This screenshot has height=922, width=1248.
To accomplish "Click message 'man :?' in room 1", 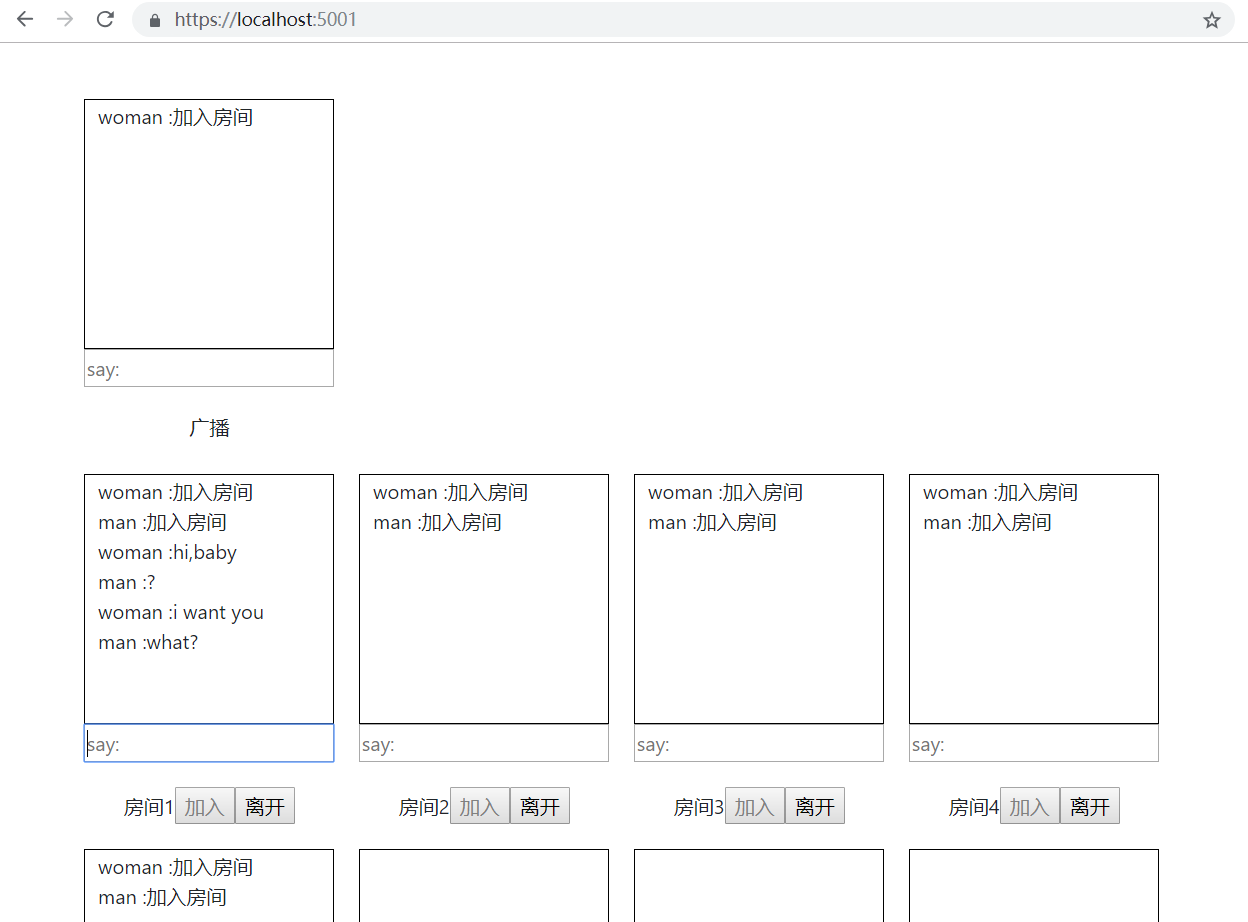I will click(127, 583).
